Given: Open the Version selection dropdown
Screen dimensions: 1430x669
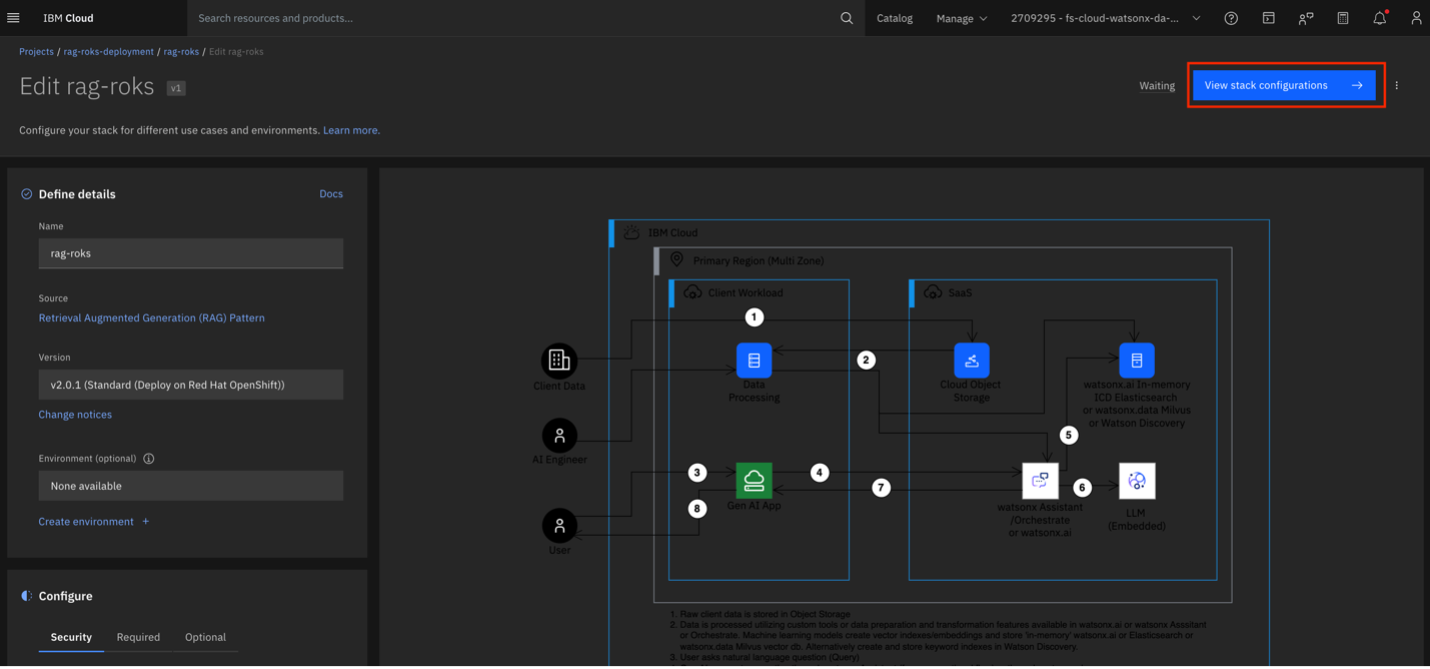Looking at the screenshot, I should coord(191,385).
